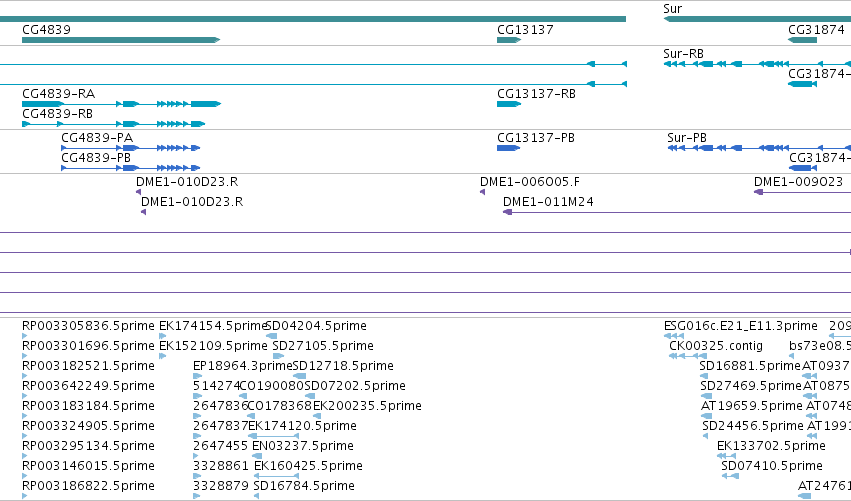Screen dimensions: 851x501
Task: Select the DME1-006O05.F label
Action: pyautogui.click(x=530, y=182)
